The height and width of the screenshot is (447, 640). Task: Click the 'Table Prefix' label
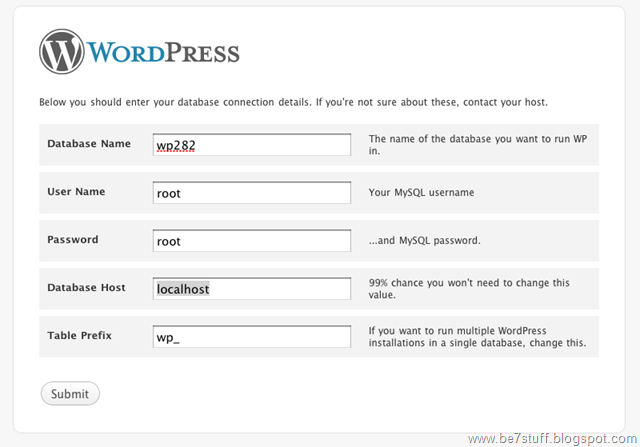pos(80,336)
